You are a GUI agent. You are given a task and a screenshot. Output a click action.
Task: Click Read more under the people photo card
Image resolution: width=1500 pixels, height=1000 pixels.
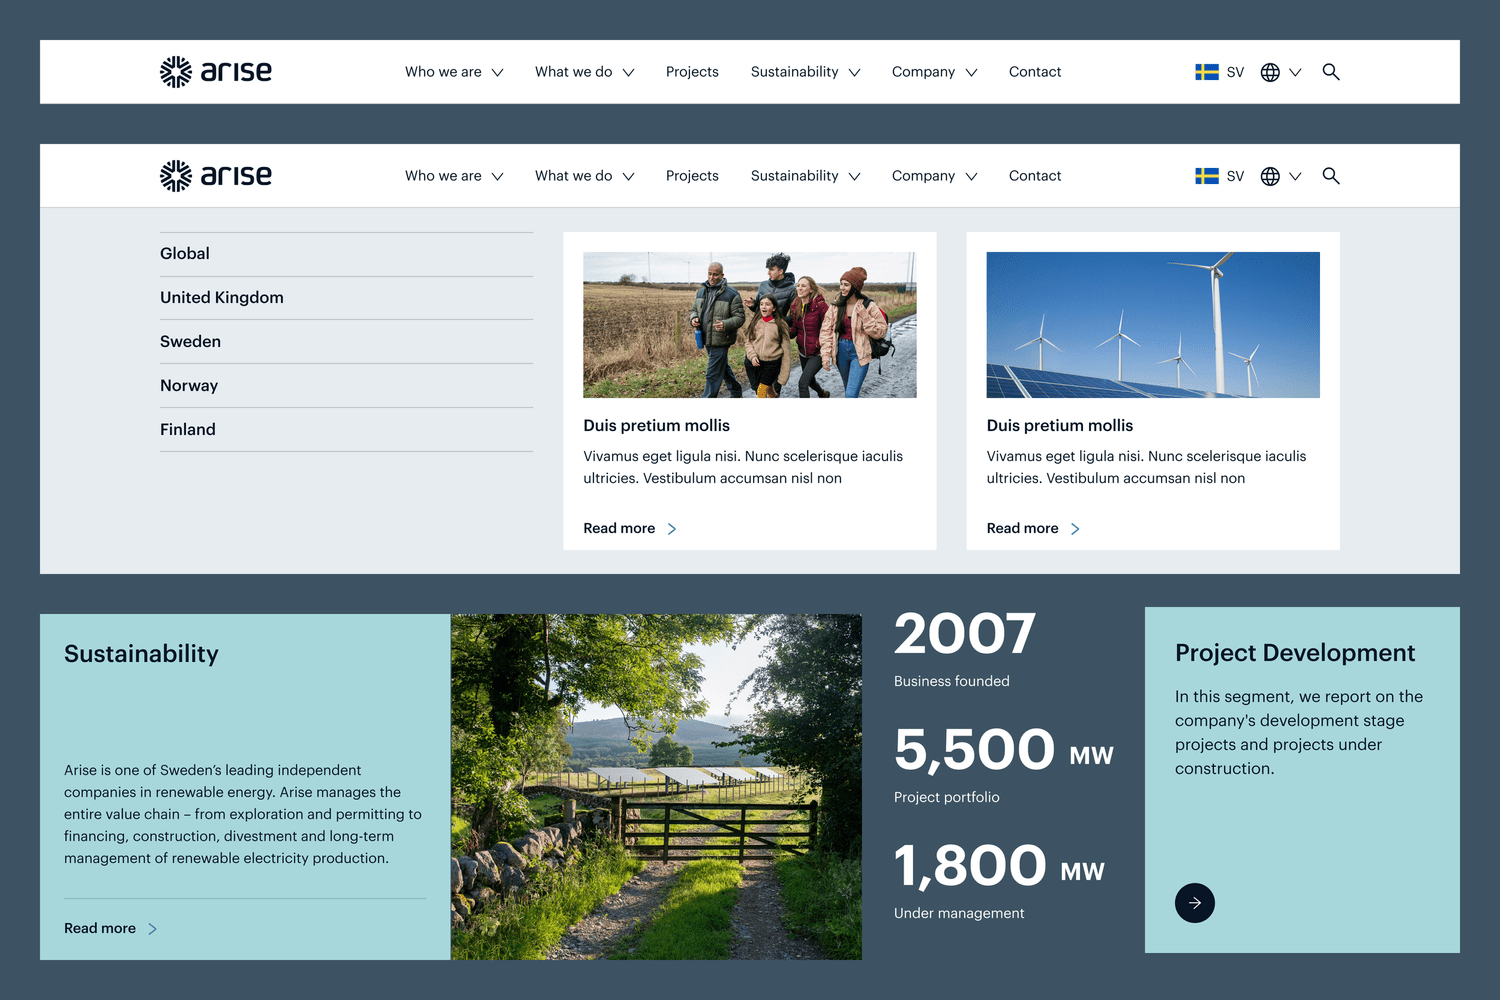pos(619,529)
